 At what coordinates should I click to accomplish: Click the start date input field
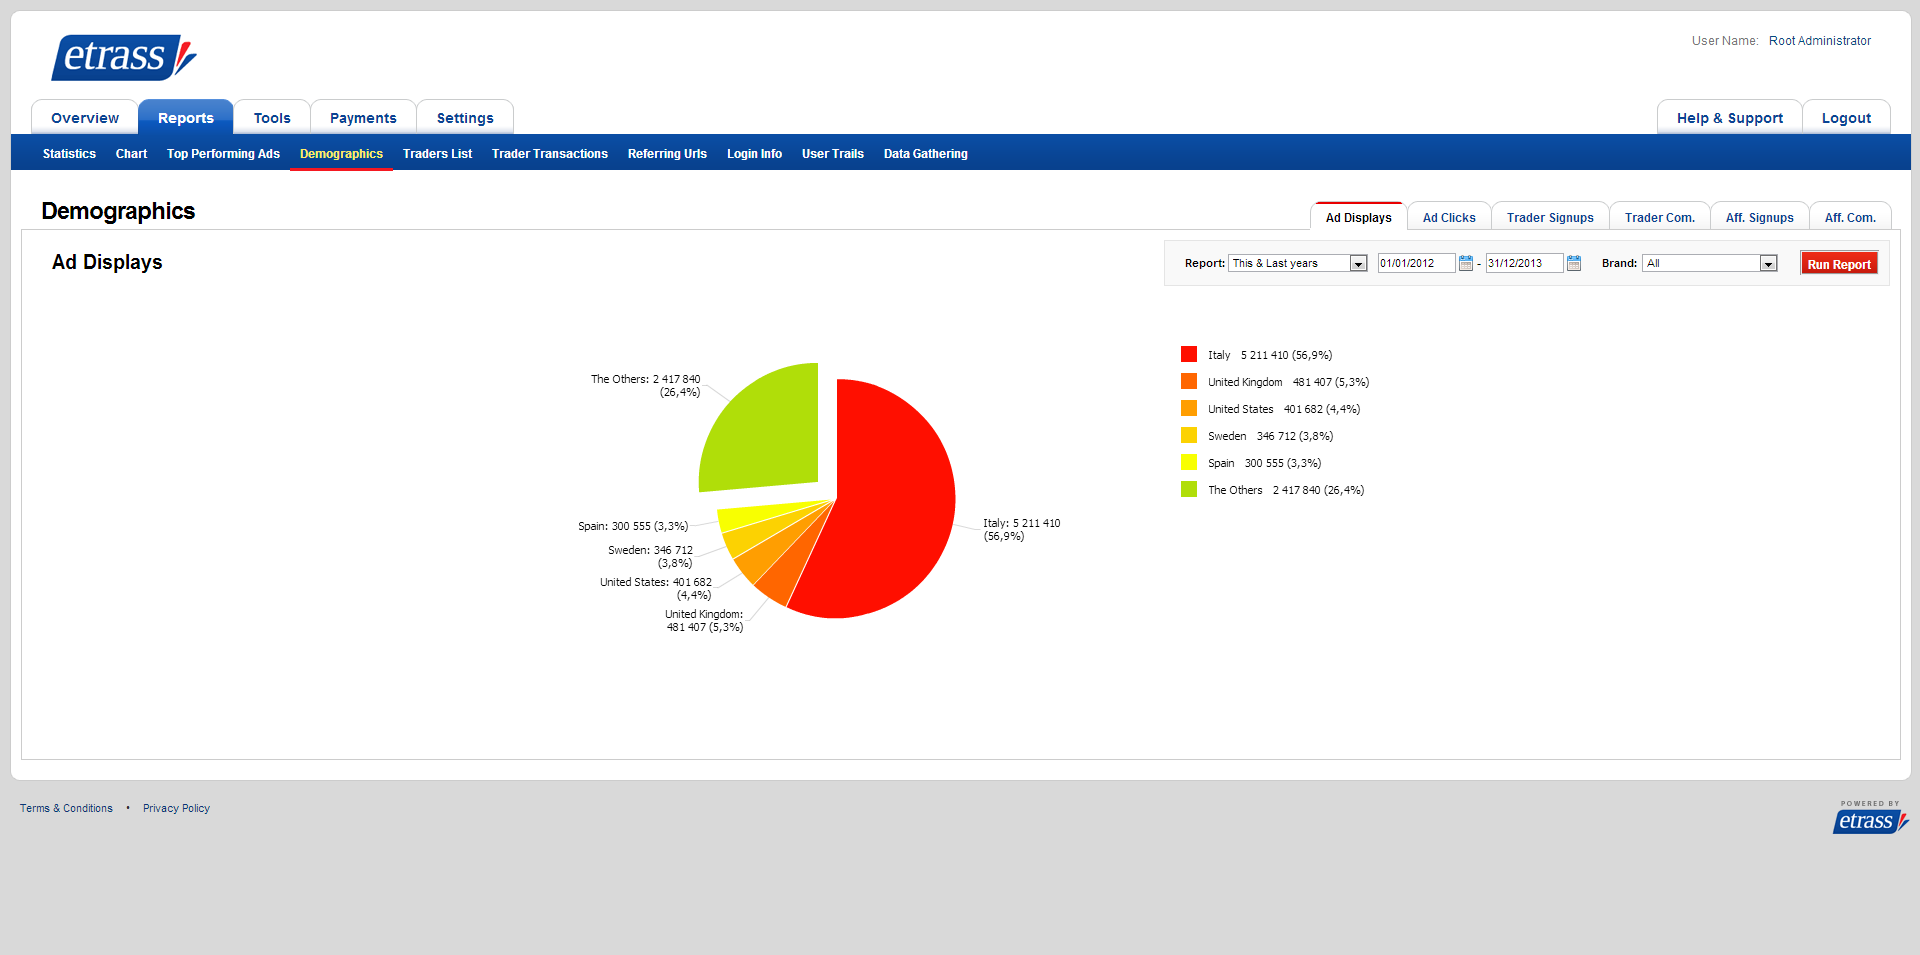(x=1415, y=263)
